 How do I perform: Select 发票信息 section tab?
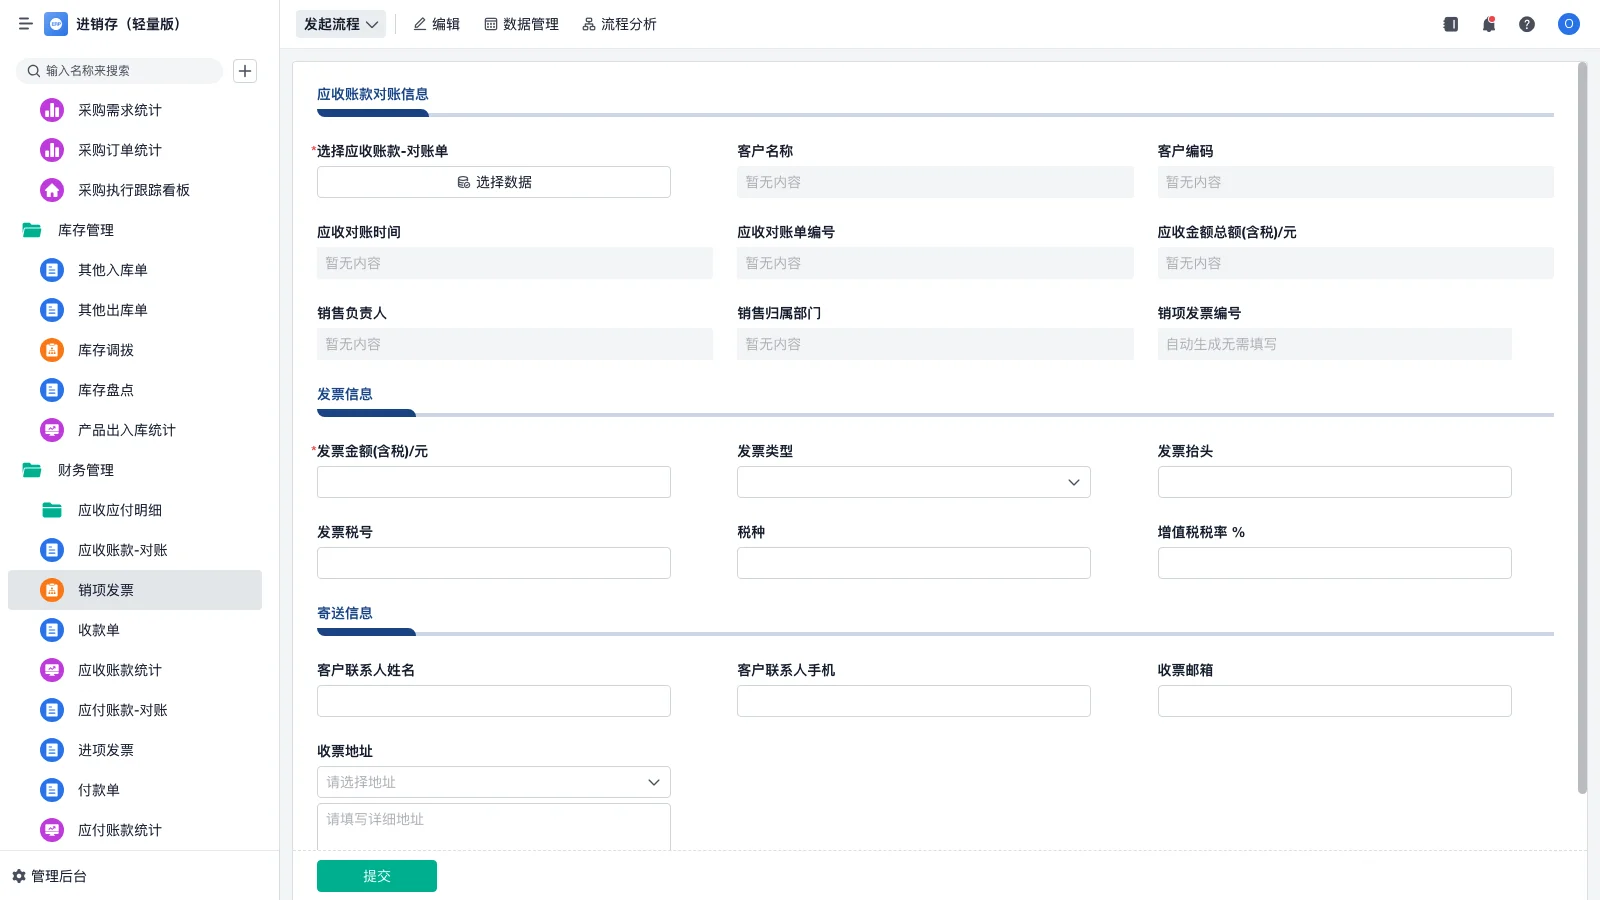[x=345, y=394]
